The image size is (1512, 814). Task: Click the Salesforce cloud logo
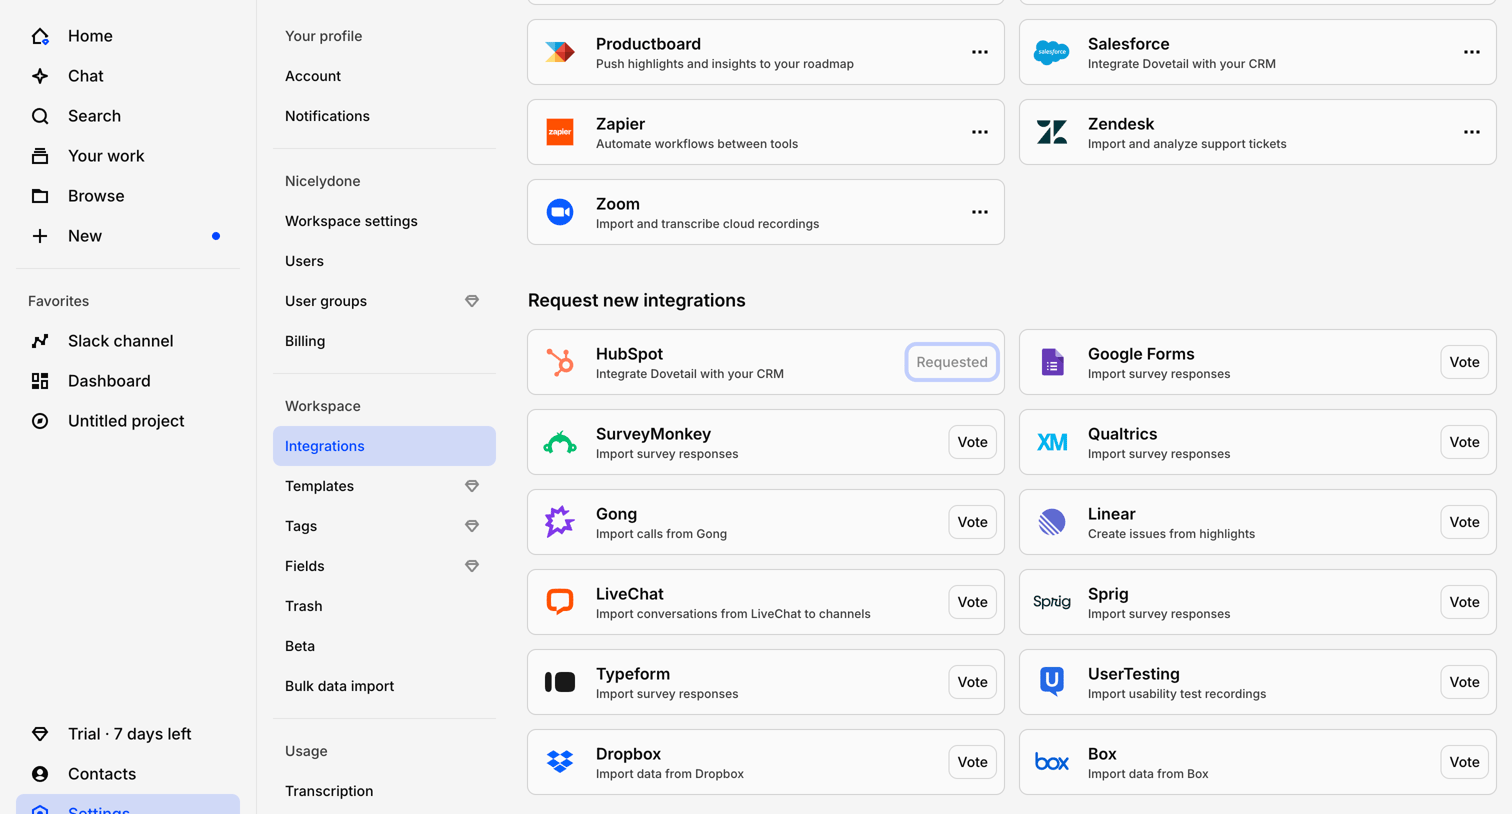click(1052, 52)
